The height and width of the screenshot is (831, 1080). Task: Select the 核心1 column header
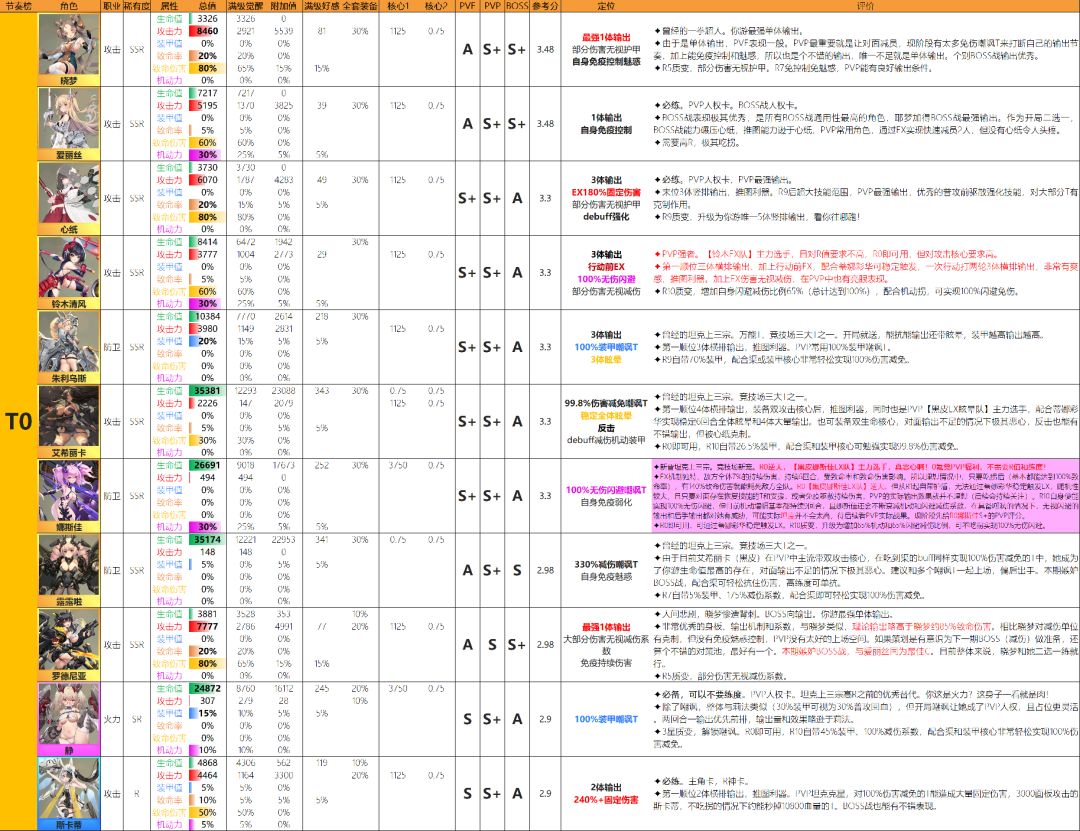(x=397, y=6)
